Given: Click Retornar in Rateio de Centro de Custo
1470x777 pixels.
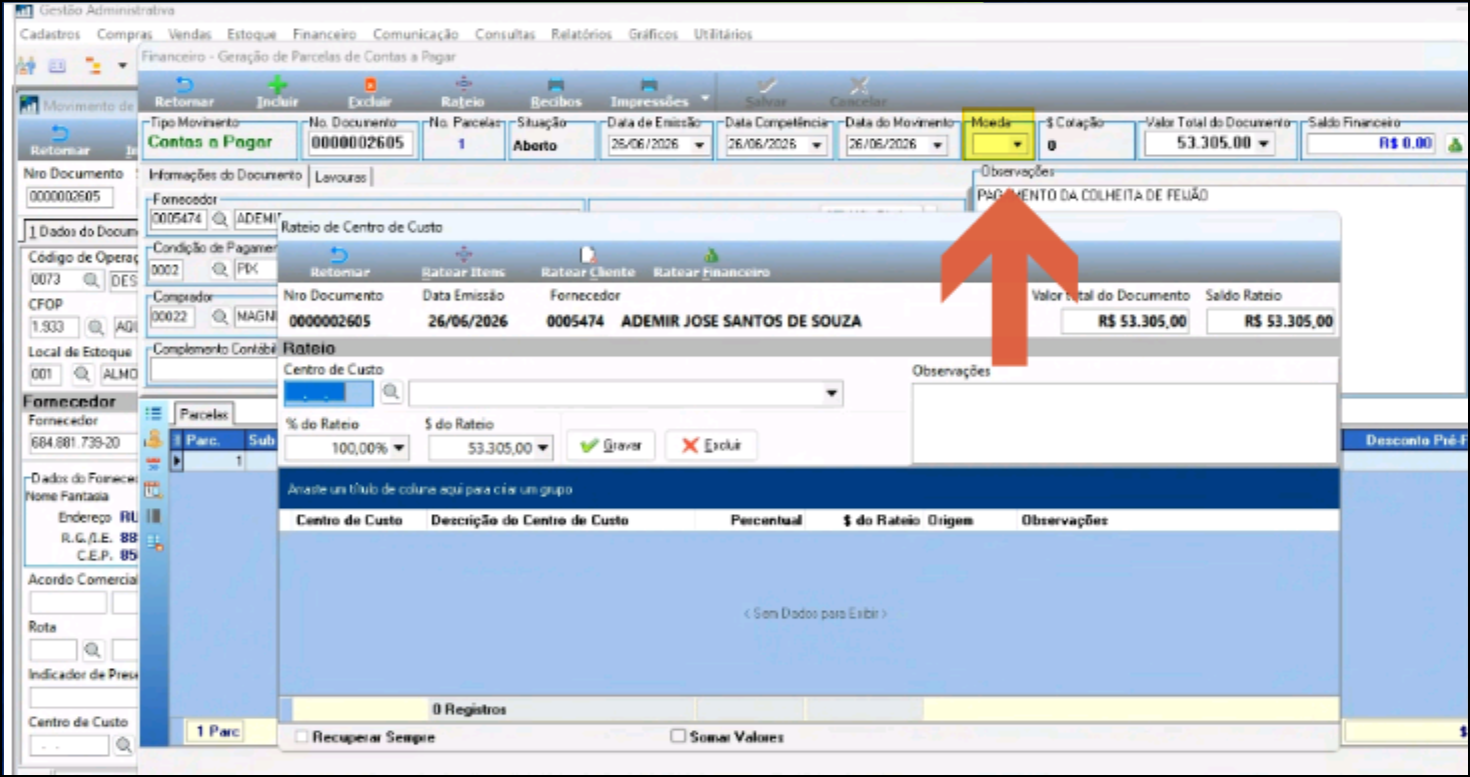Looking at the screenshot, I should [340, 263].
